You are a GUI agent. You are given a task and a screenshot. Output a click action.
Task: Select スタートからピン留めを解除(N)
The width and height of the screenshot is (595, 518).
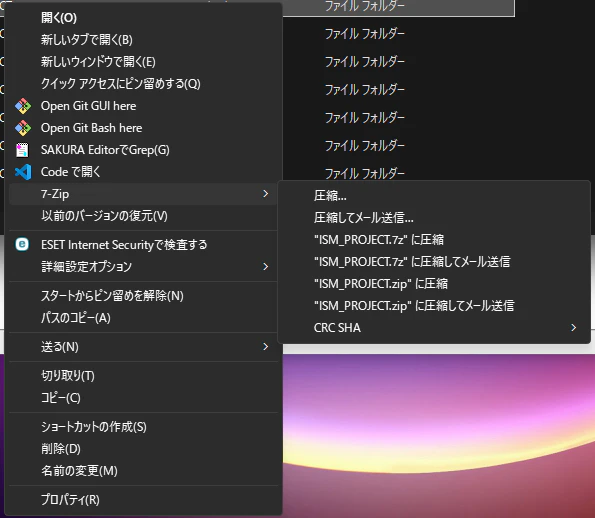coord(143,296)
